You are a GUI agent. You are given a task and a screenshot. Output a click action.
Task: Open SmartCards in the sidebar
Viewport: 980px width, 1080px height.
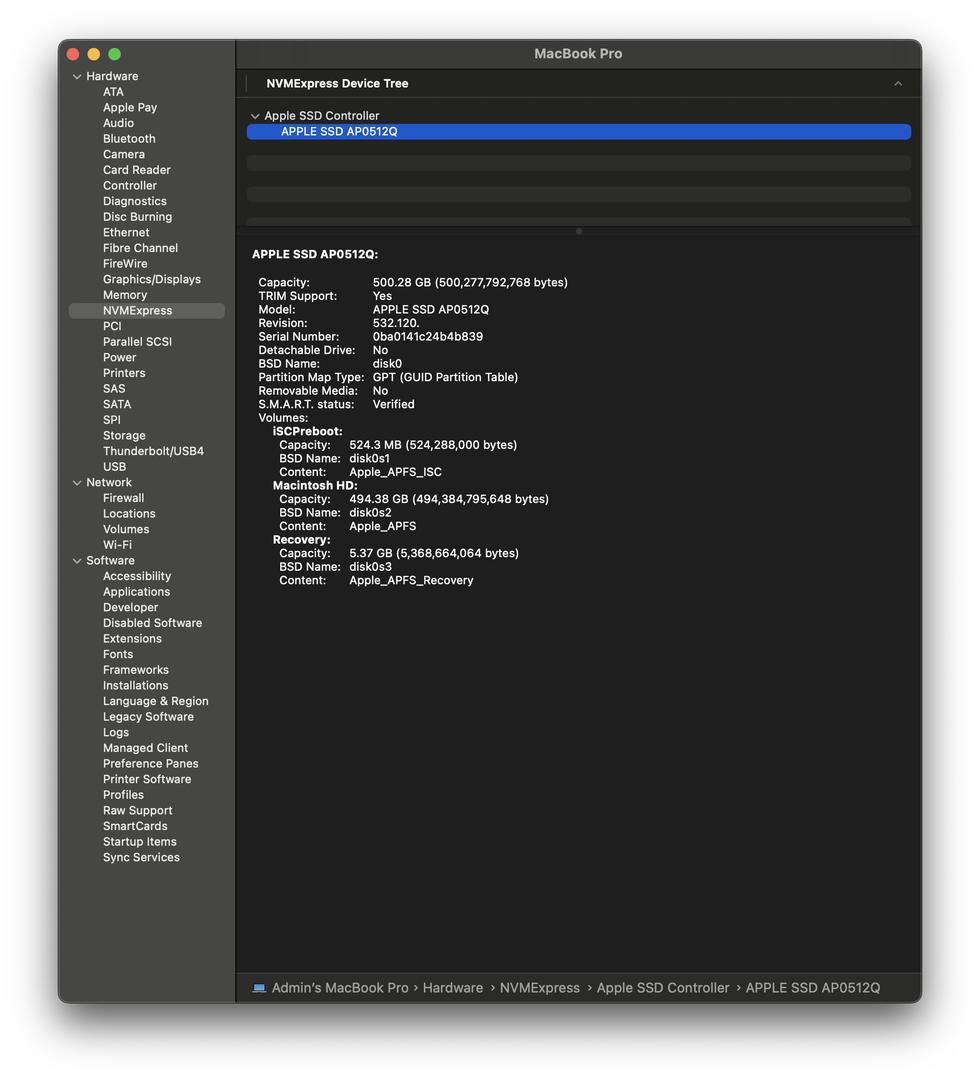[x=135, y=827]
